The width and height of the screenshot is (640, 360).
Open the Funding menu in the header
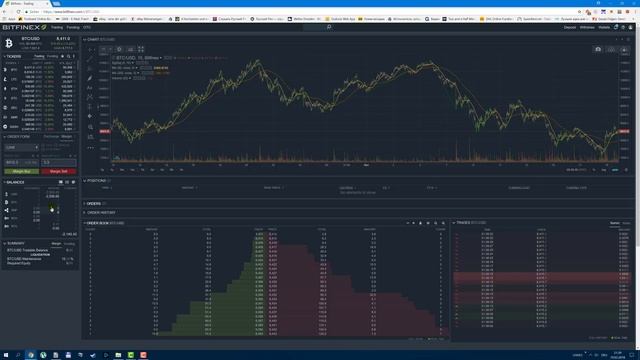pyautogui.click(x=73, y=27)
